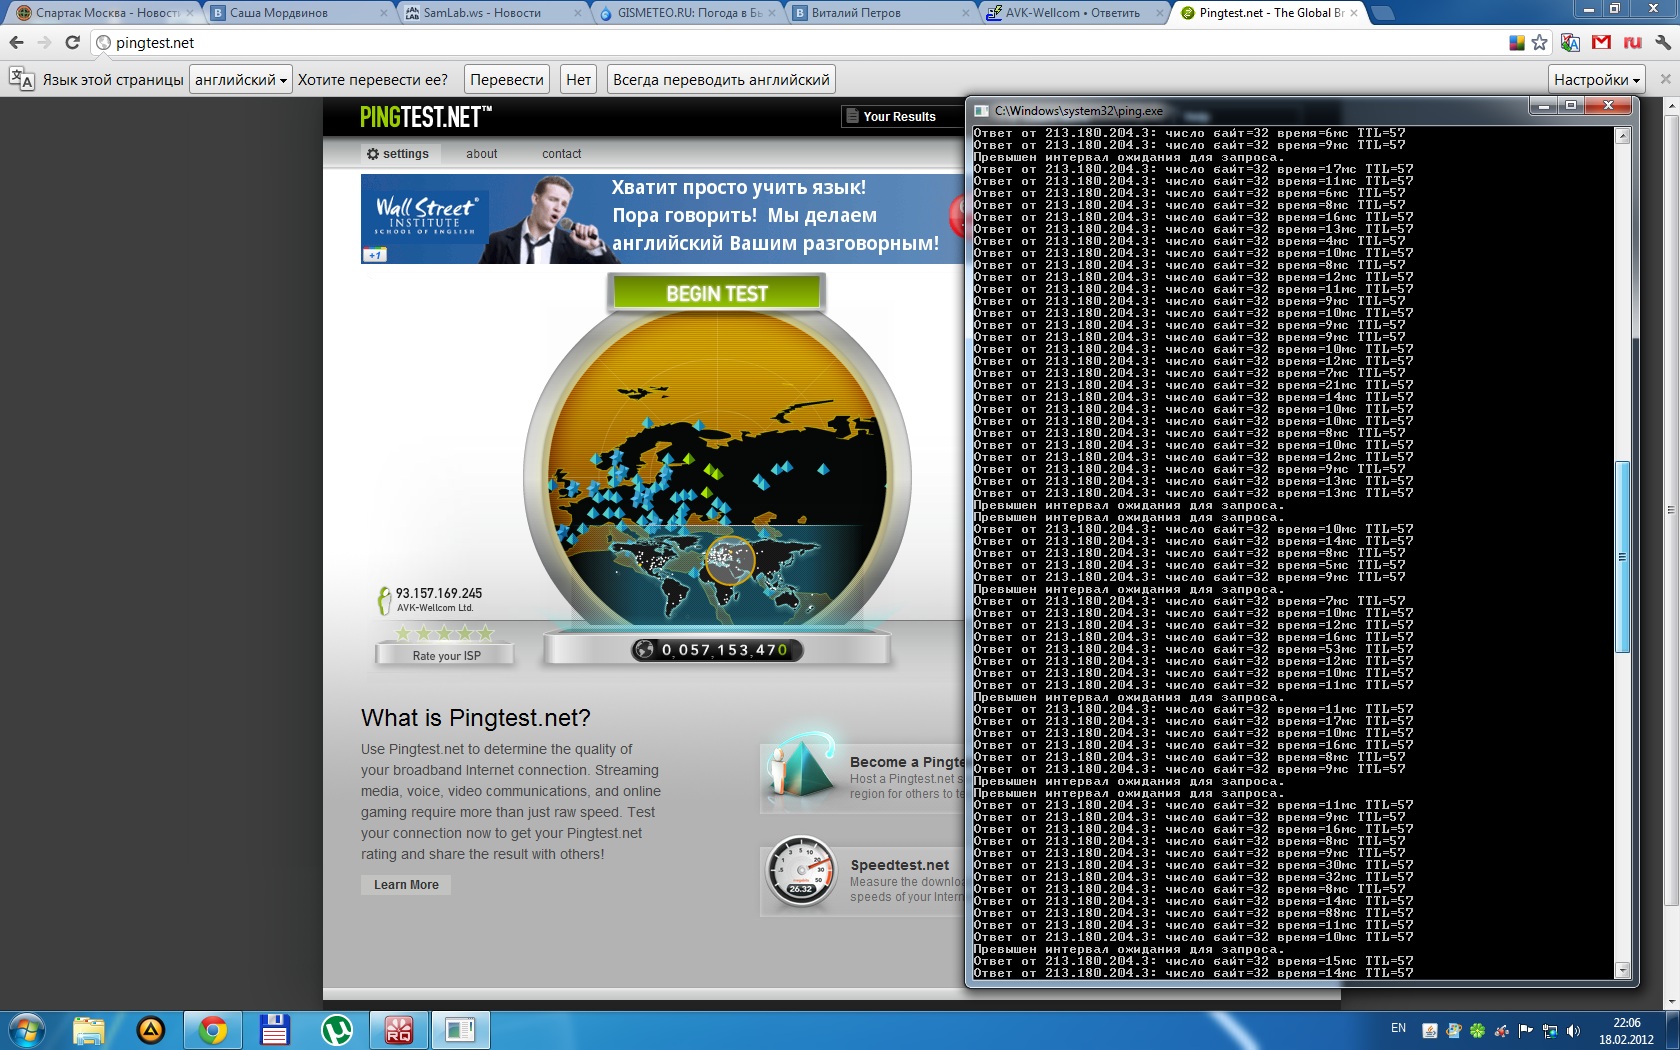Viewport: 1680px width, 1050px height.
Task: Click the ping.exe vertical scrollbar thumb
Action: (x=1623, y=557)
